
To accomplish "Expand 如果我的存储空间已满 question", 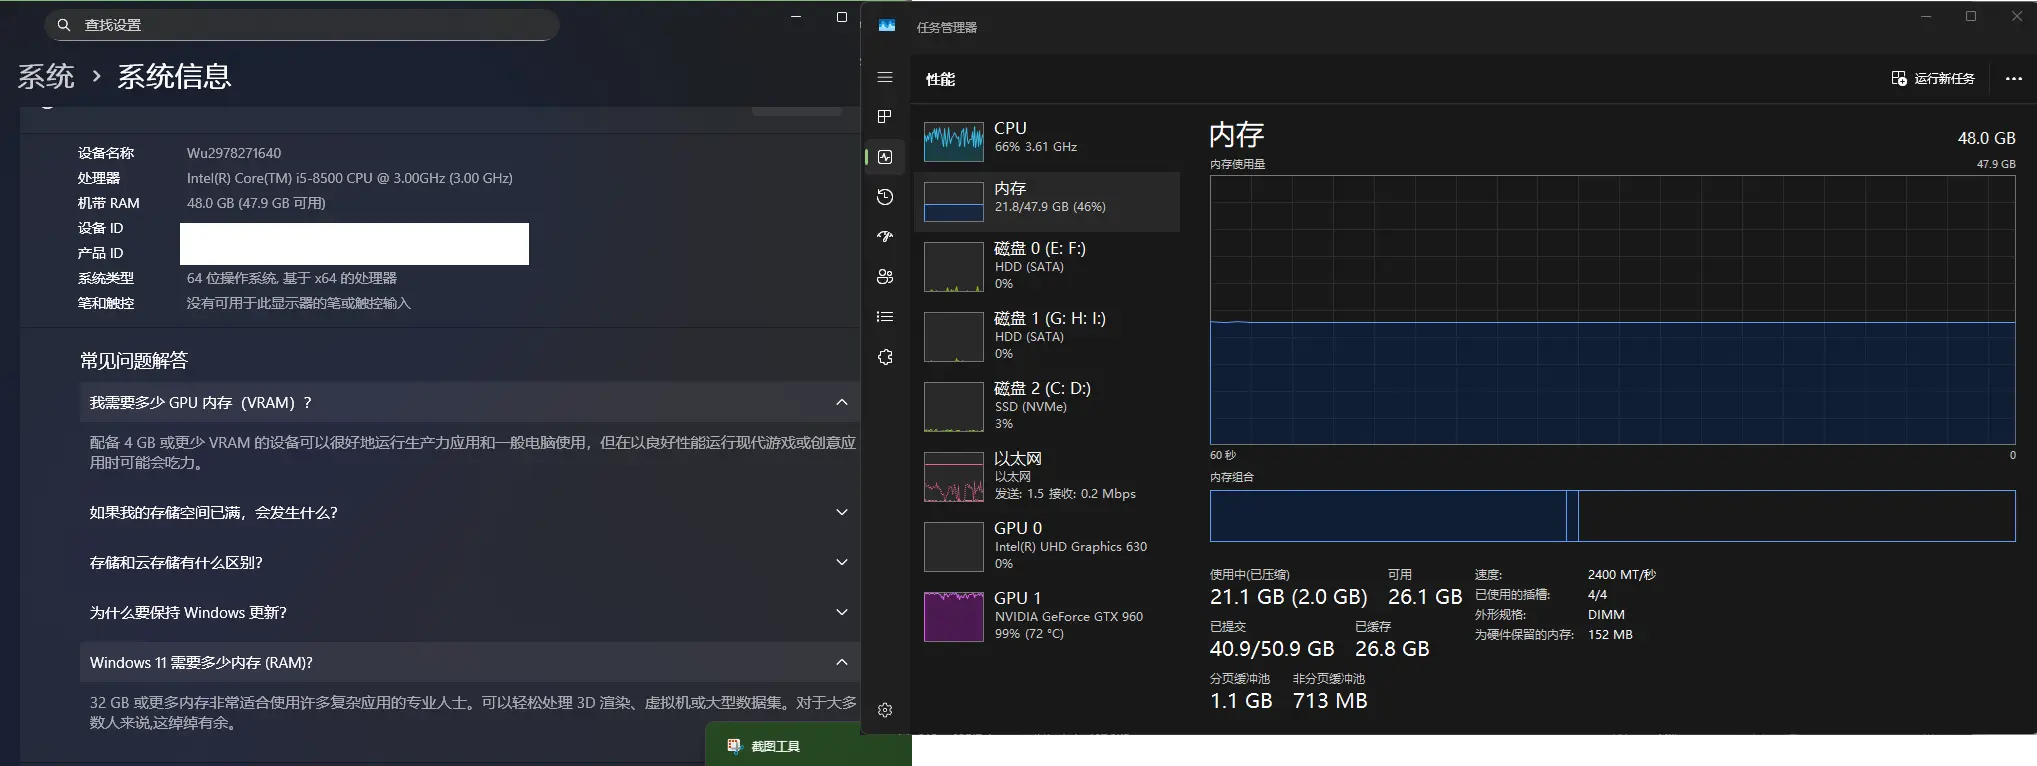I will [x=841, y=512].
